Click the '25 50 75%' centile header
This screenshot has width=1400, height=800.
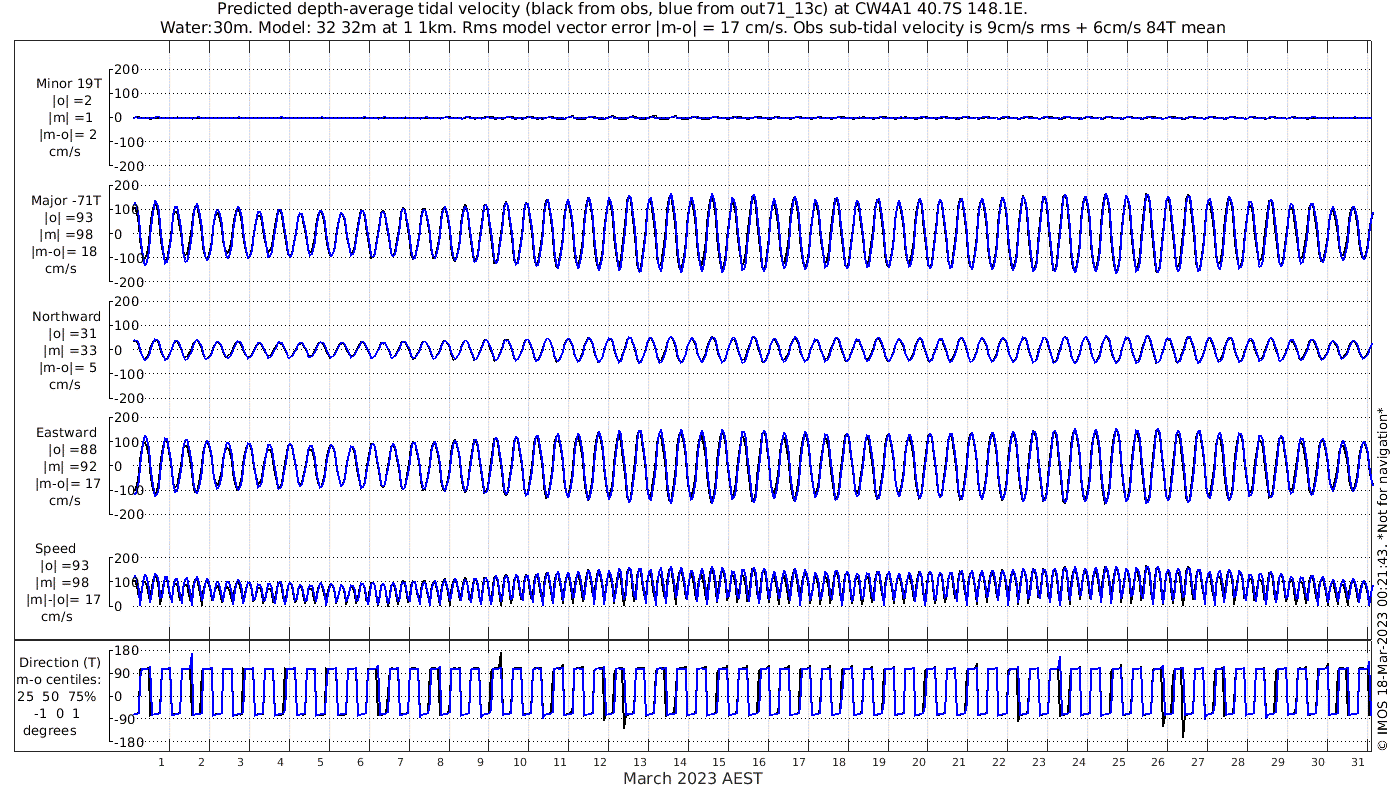pyautogui.click(x=57, y=696)
